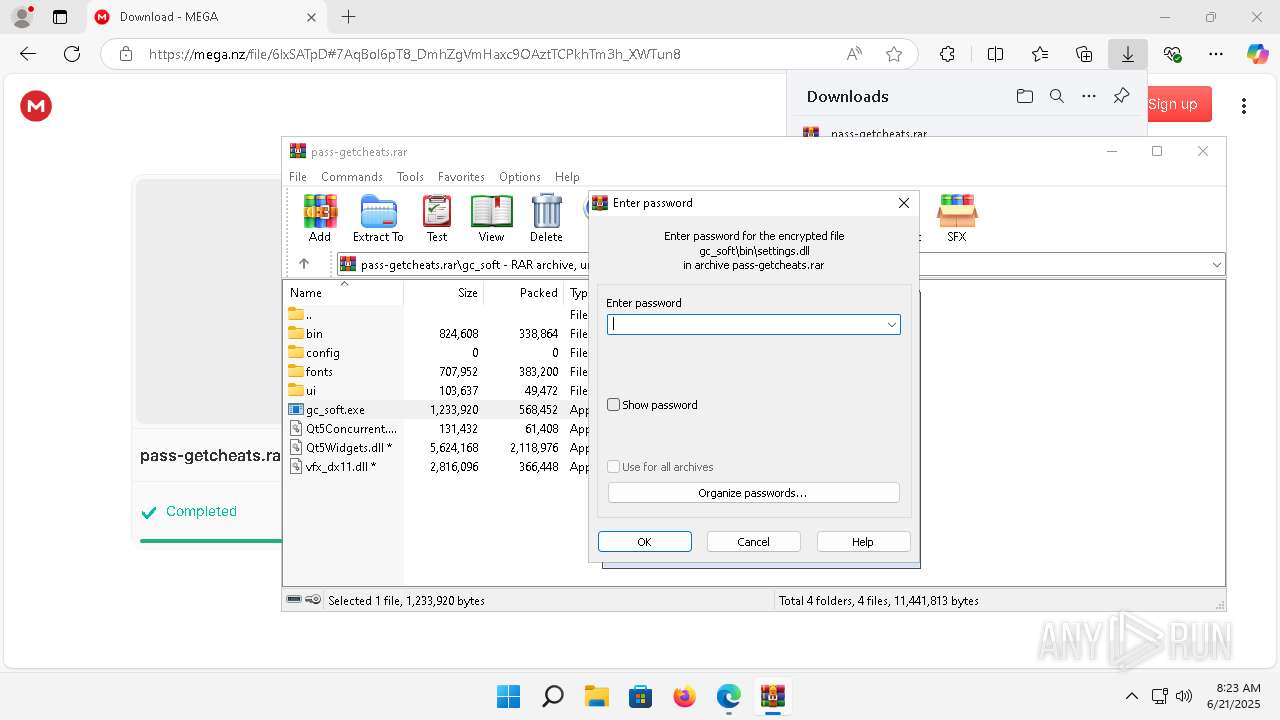Click the Test archive toolbar icon
1280x720 pixels.
437,219
